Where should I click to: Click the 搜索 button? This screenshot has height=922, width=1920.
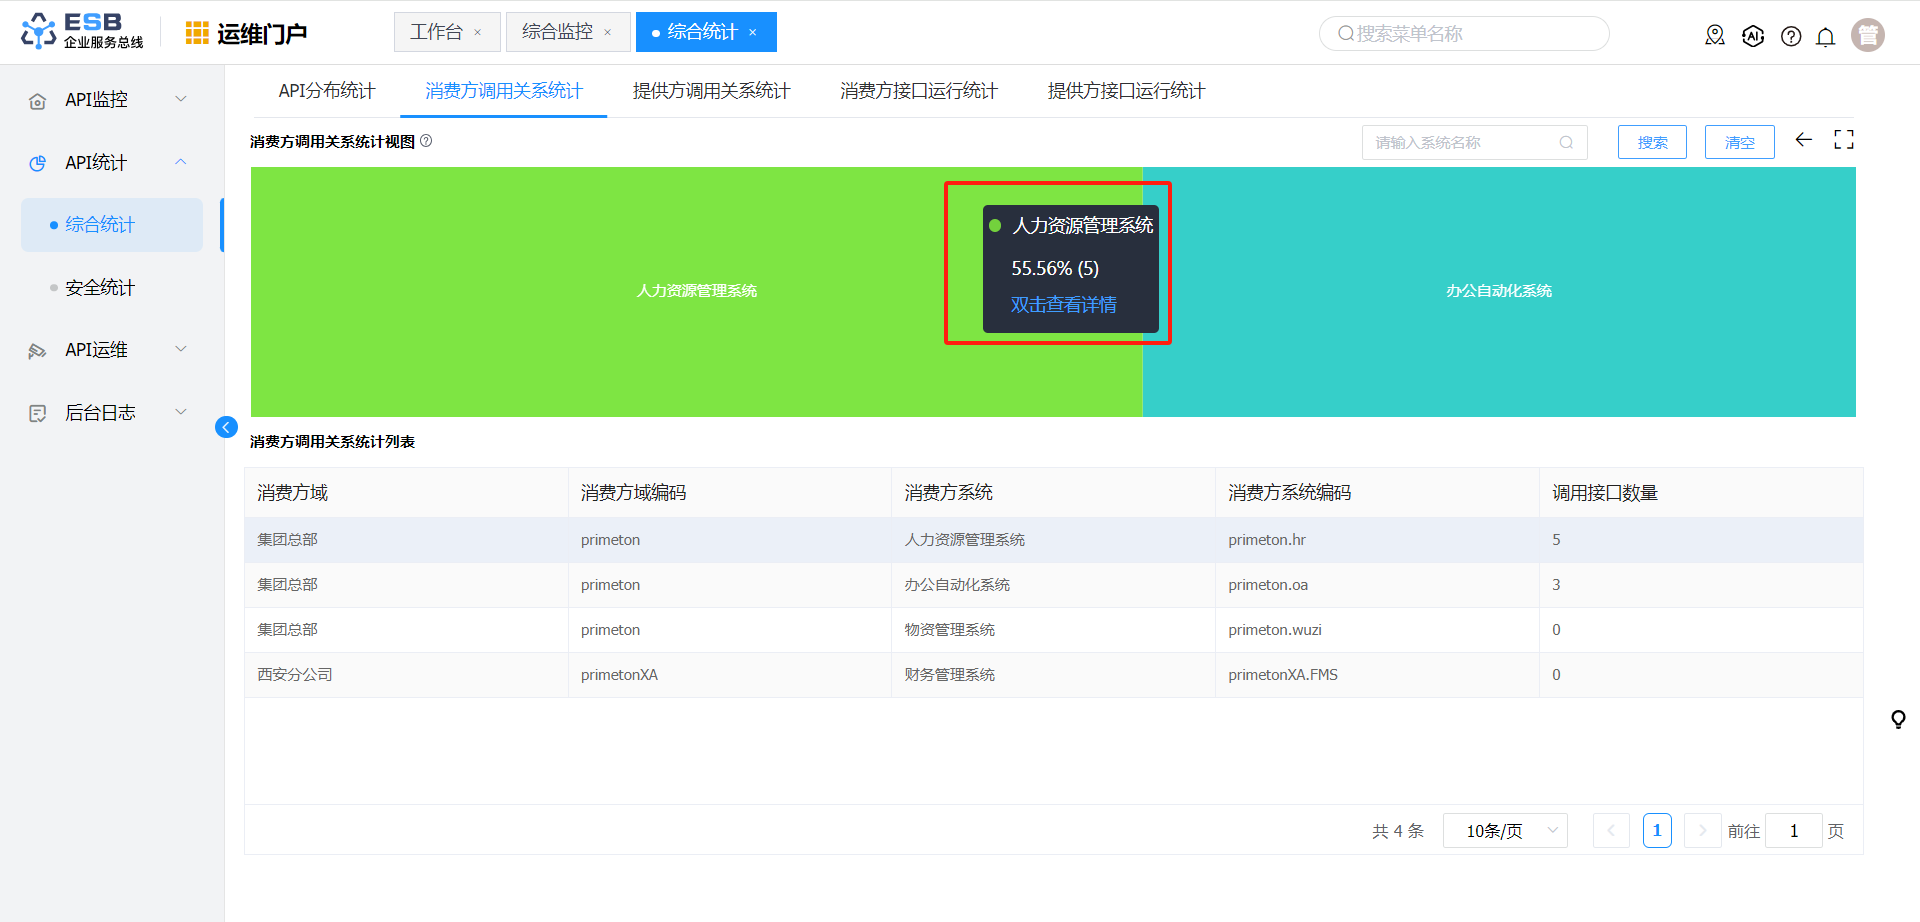tap(1652, 142)
